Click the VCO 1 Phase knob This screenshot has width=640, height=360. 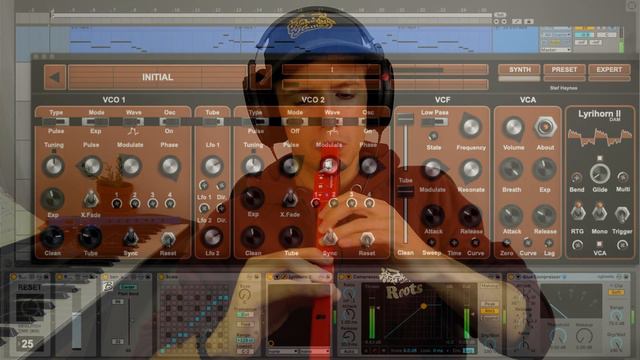tap(169, 166)
